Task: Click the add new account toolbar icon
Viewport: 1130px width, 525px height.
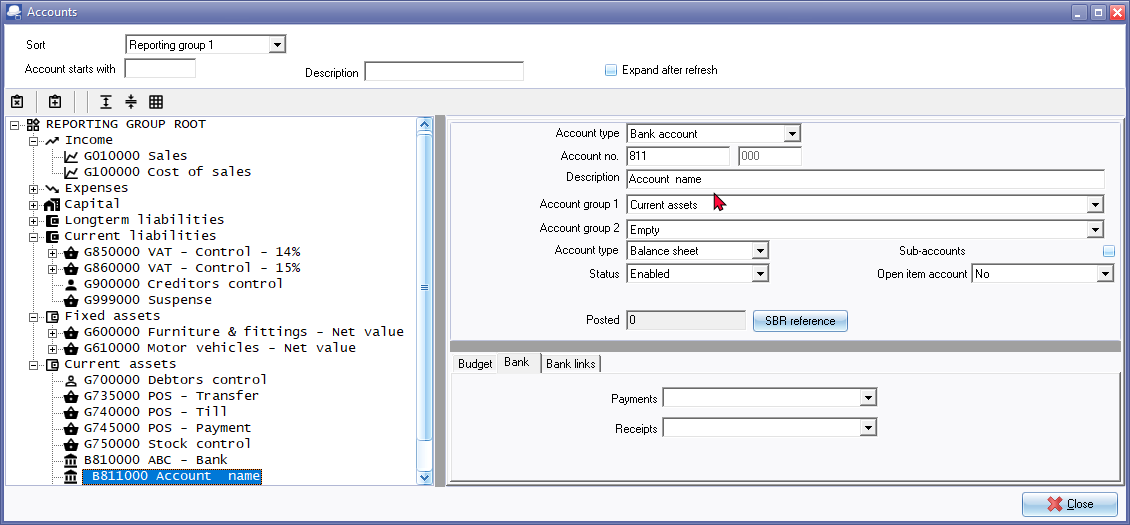Action: (x=55, y=102)
